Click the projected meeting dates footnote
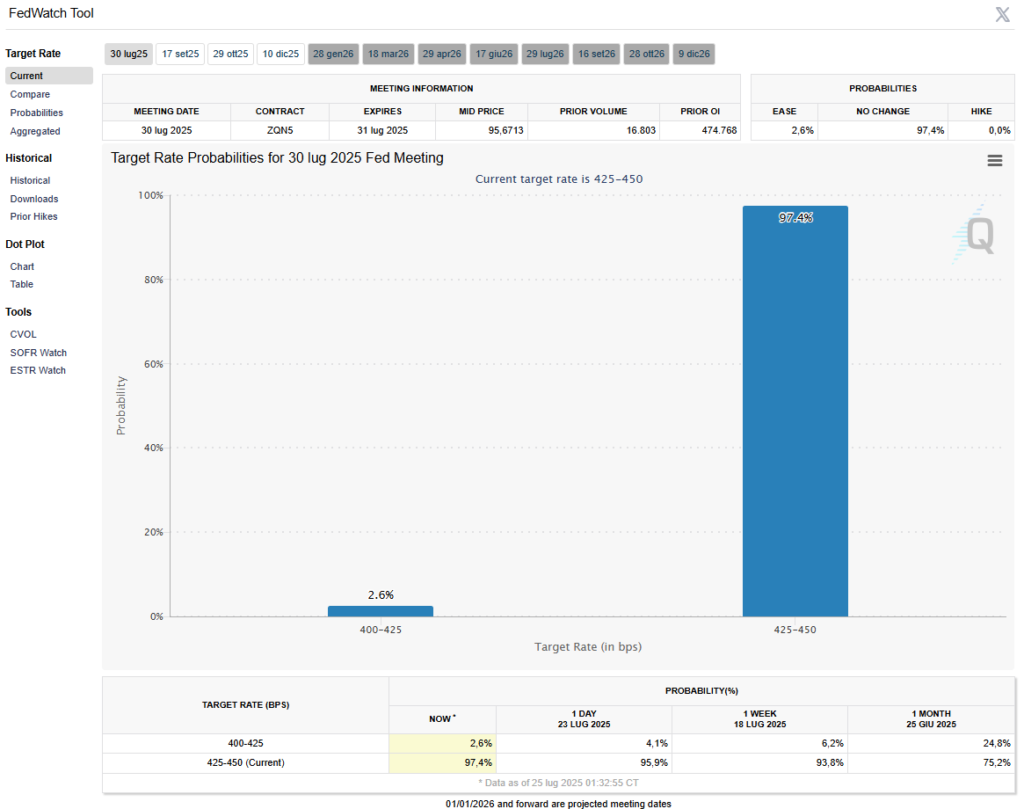The height and width of the screenshot is (809, 1024). pyautogui.click(x=558, y=804)
